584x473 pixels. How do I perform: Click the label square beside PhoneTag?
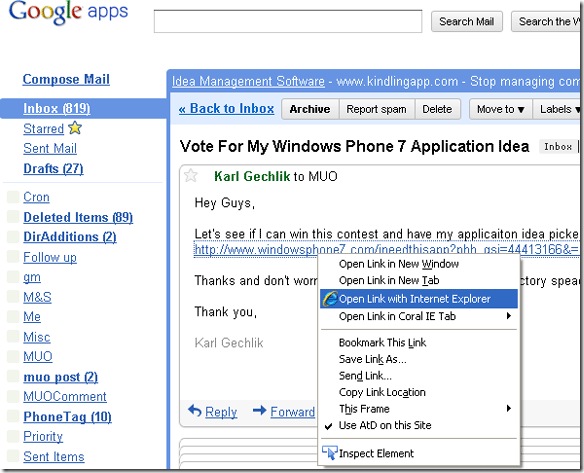[x=13, y=416]
